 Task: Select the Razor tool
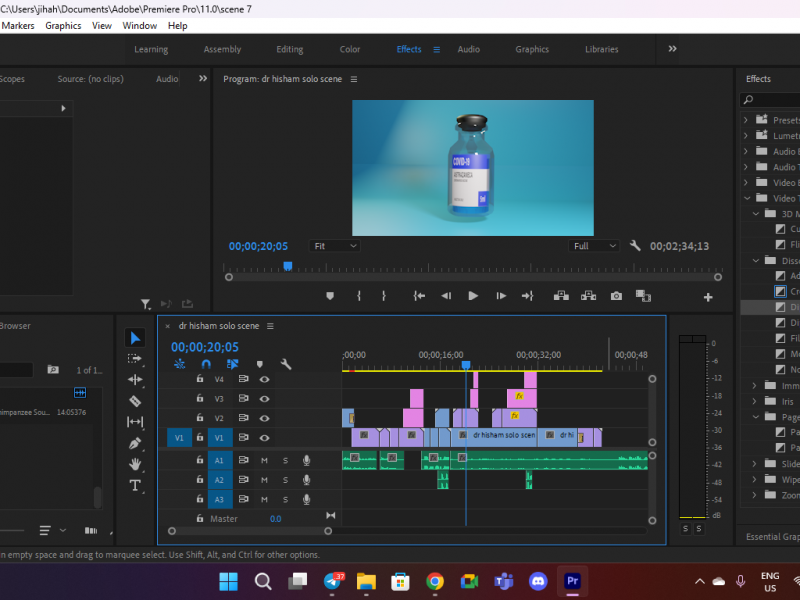pos(136,401)
